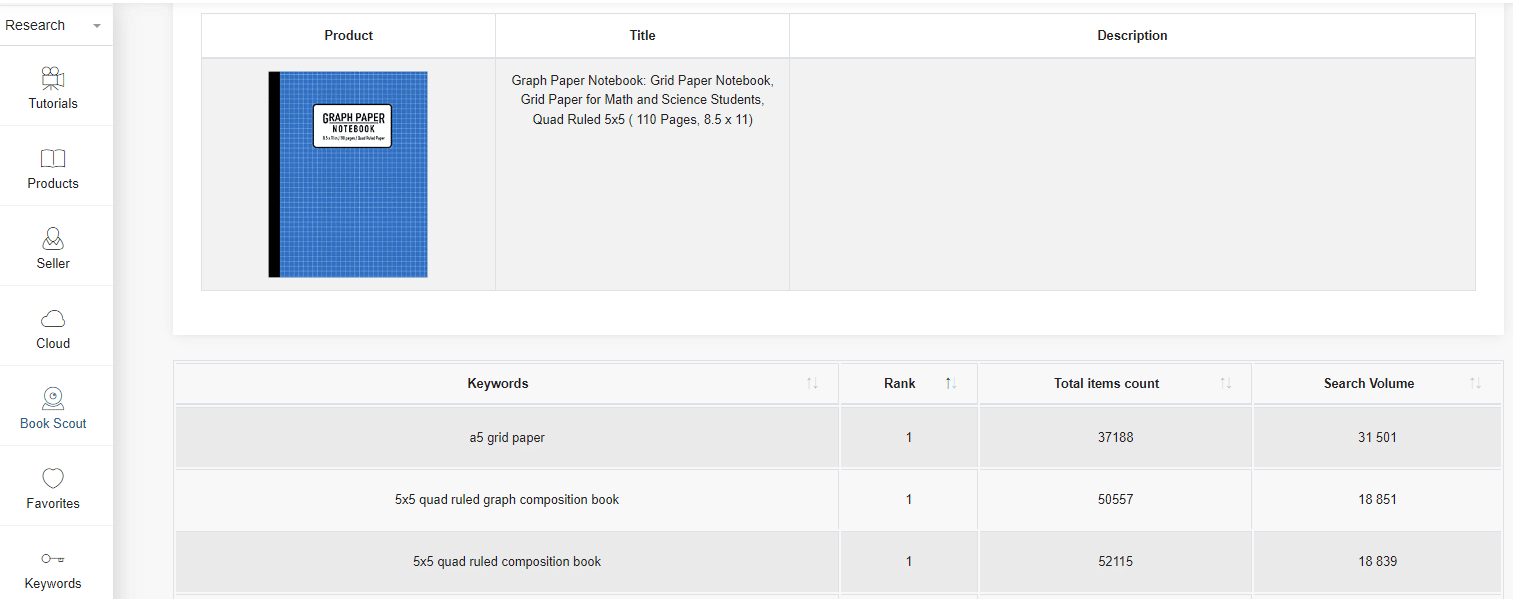Click the Graph Paper Notebook cover thumbnail
Screen dimensions: 1513x599
coord(348,174)
